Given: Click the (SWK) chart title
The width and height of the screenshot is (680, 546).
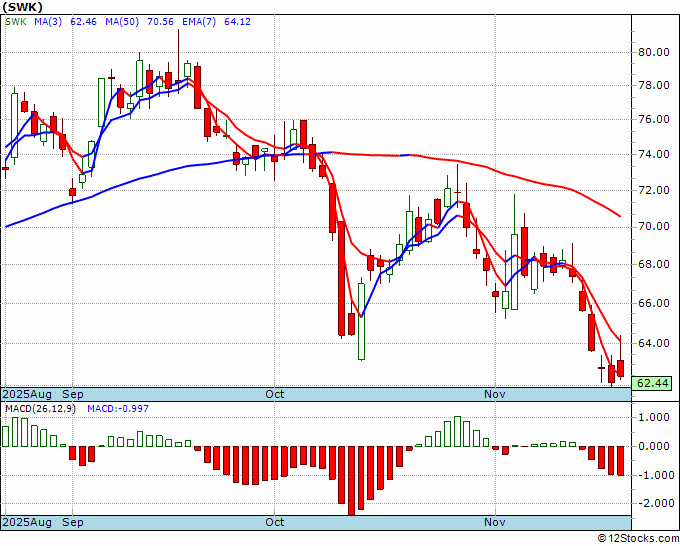Looking at the screenshot, I should [23, 7].
